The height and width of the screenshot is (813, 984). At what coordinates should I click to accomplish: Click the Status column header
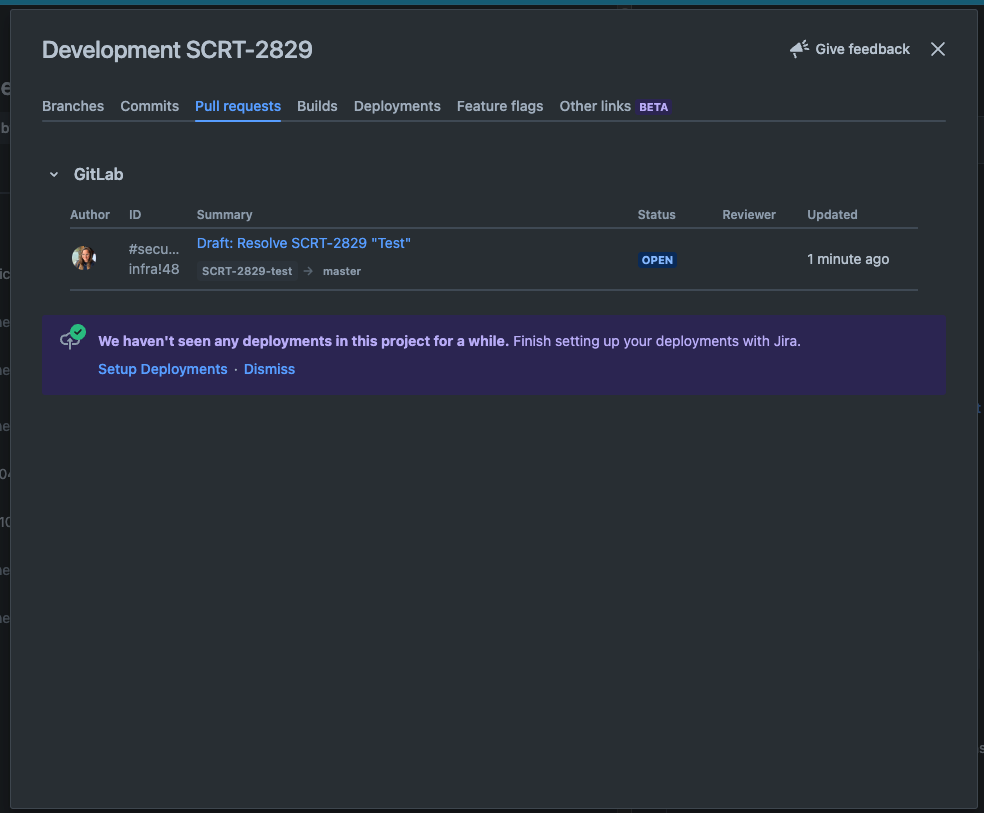click(x=656, y=215)
